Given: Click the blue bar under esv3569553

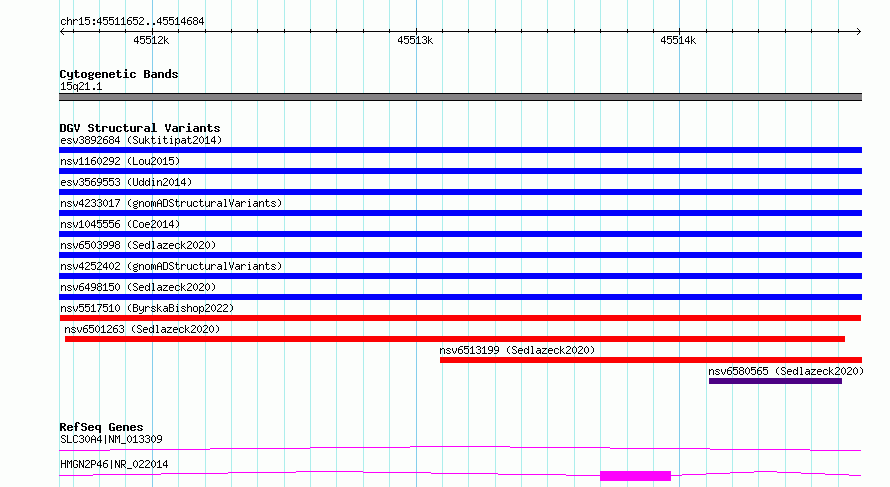Looking at the screenshot, I should tap(460, 192).
